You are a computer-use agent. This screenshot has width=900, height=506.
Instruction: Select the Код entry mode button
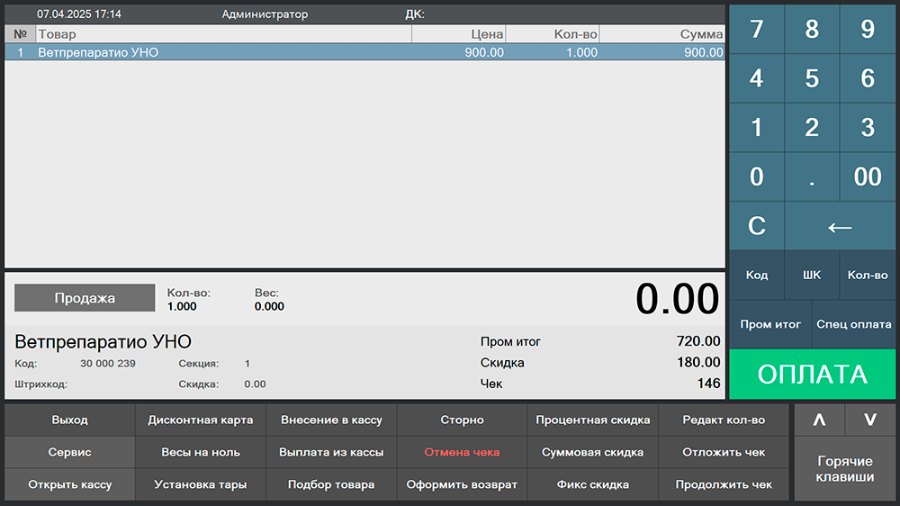[x=757, y=275]
